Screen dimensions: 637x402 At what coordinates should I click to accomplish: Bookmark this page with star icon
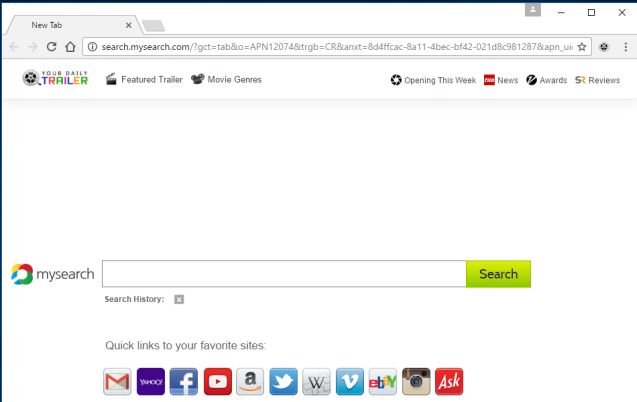coord(582,47)
